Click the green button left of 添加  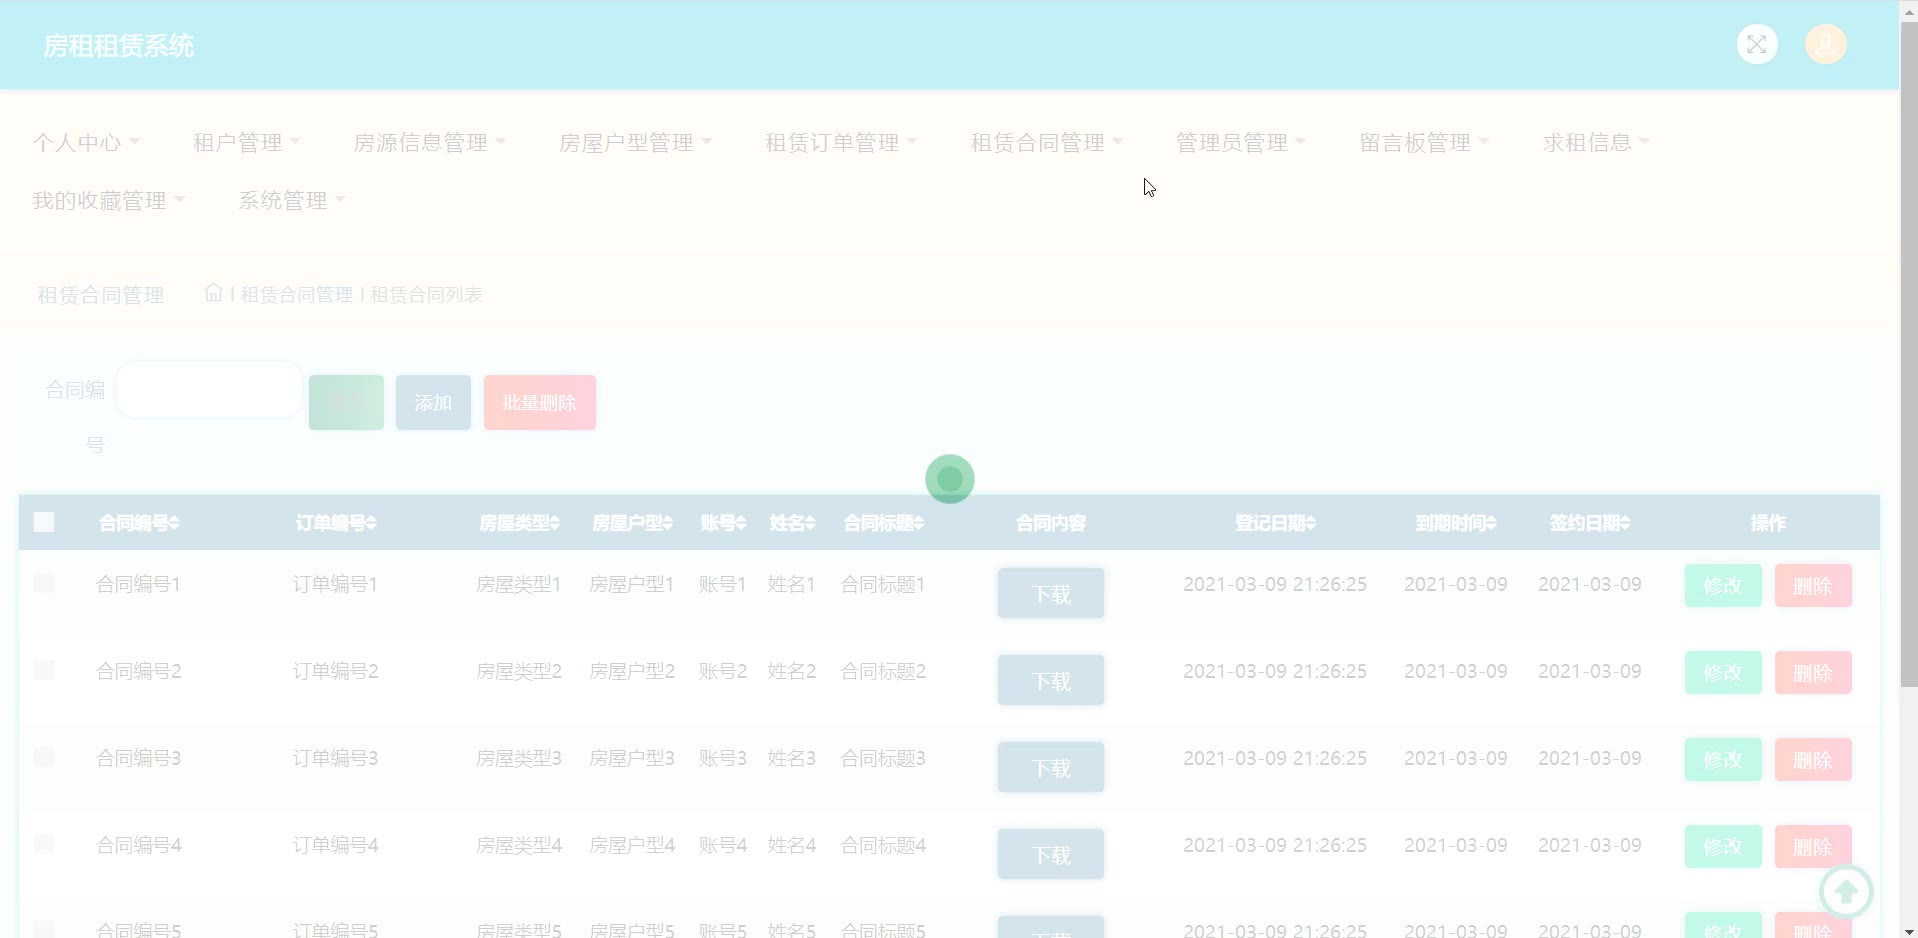pyautogui.click(x=346, y=402)
